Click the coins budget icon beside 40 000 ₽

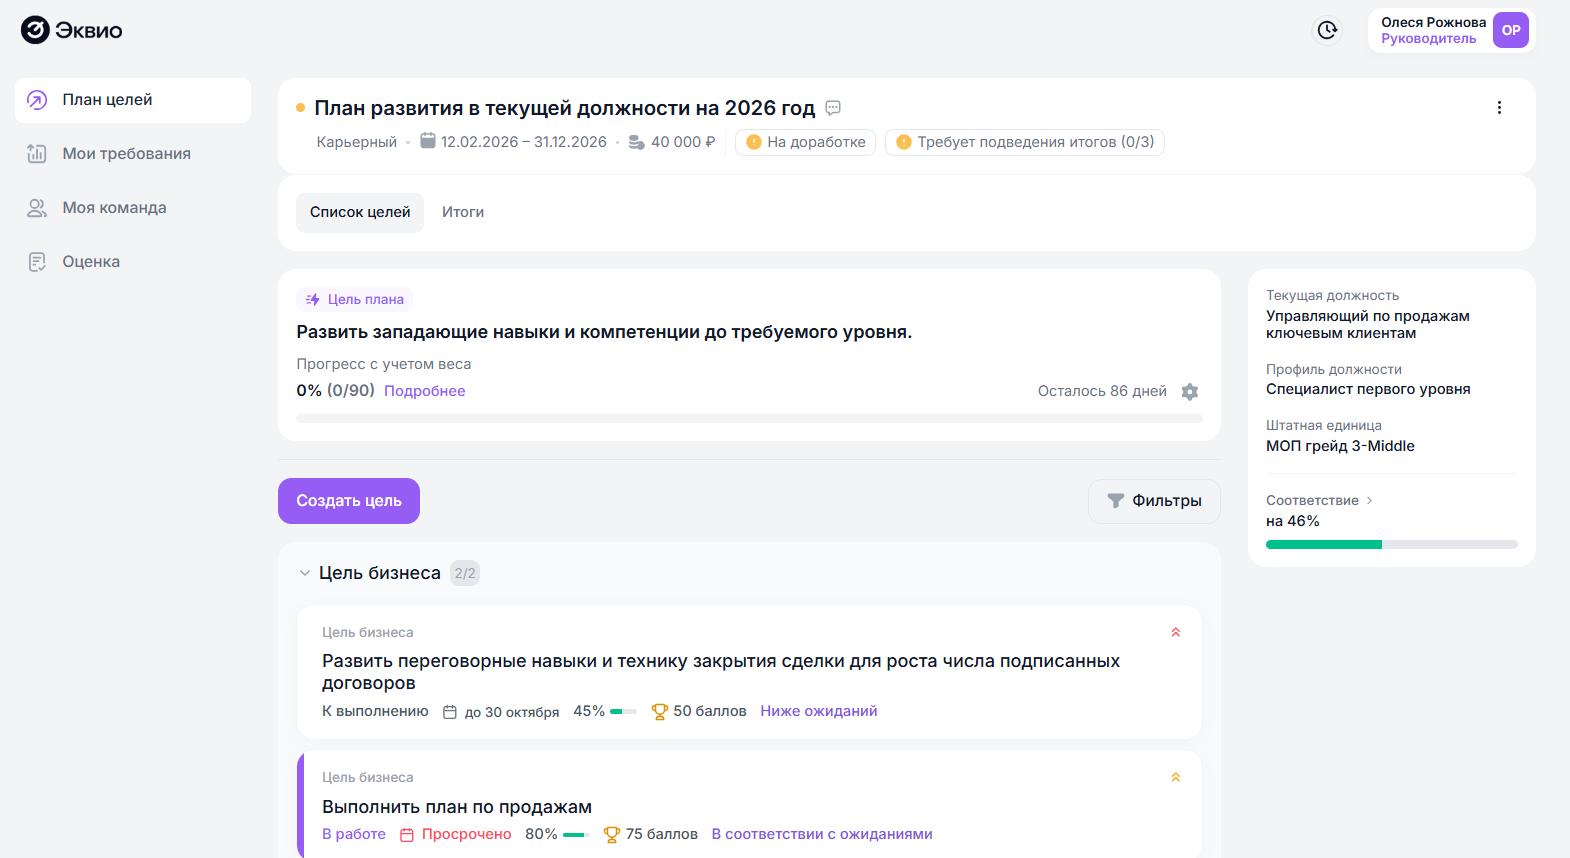point(636,142)
